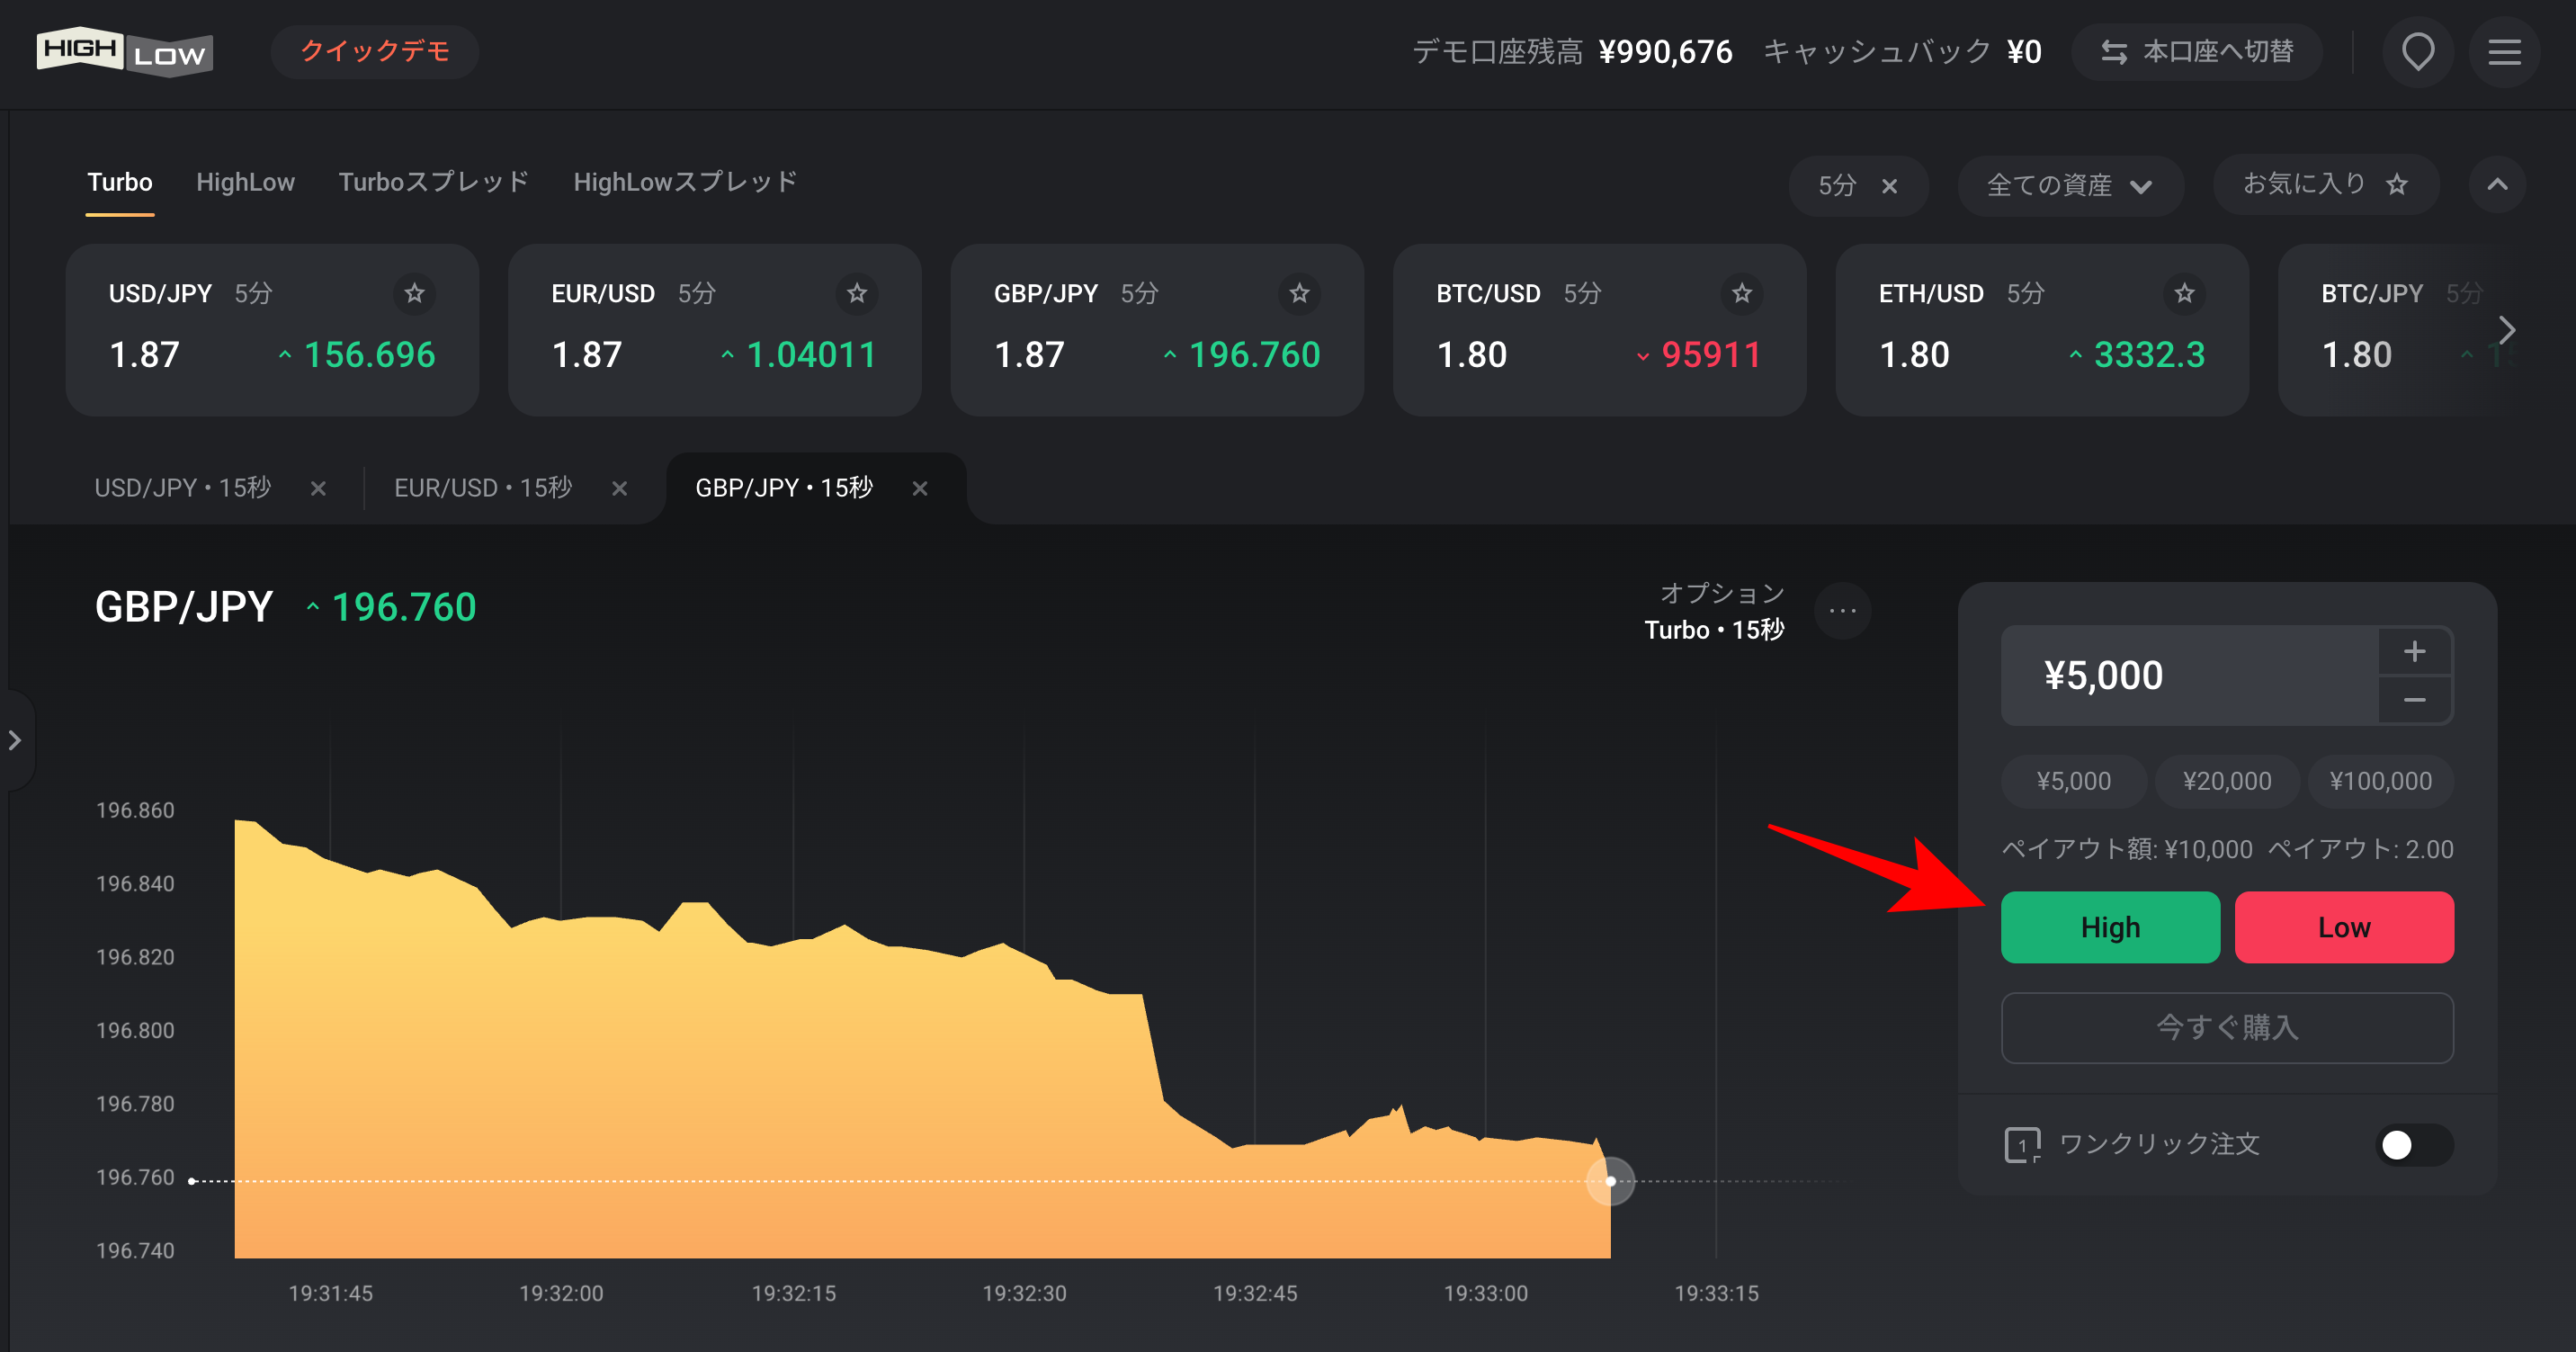Click 本口座へ切替 switch account button

click(2197, 52)
